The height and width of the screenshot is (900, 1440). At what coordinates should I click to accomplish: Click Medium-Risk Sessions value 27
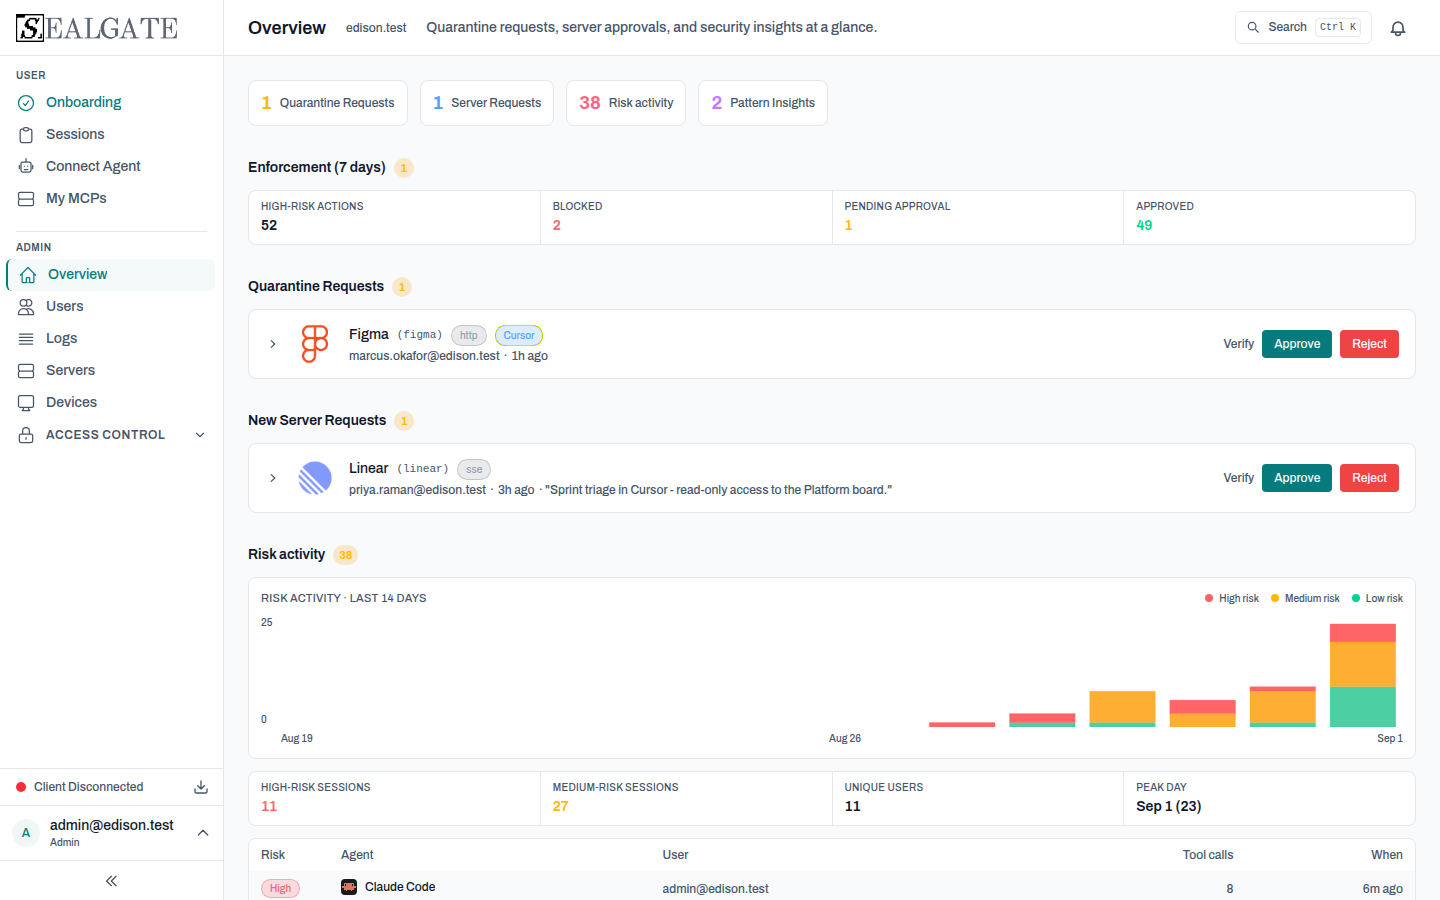(x=560, y=806)
